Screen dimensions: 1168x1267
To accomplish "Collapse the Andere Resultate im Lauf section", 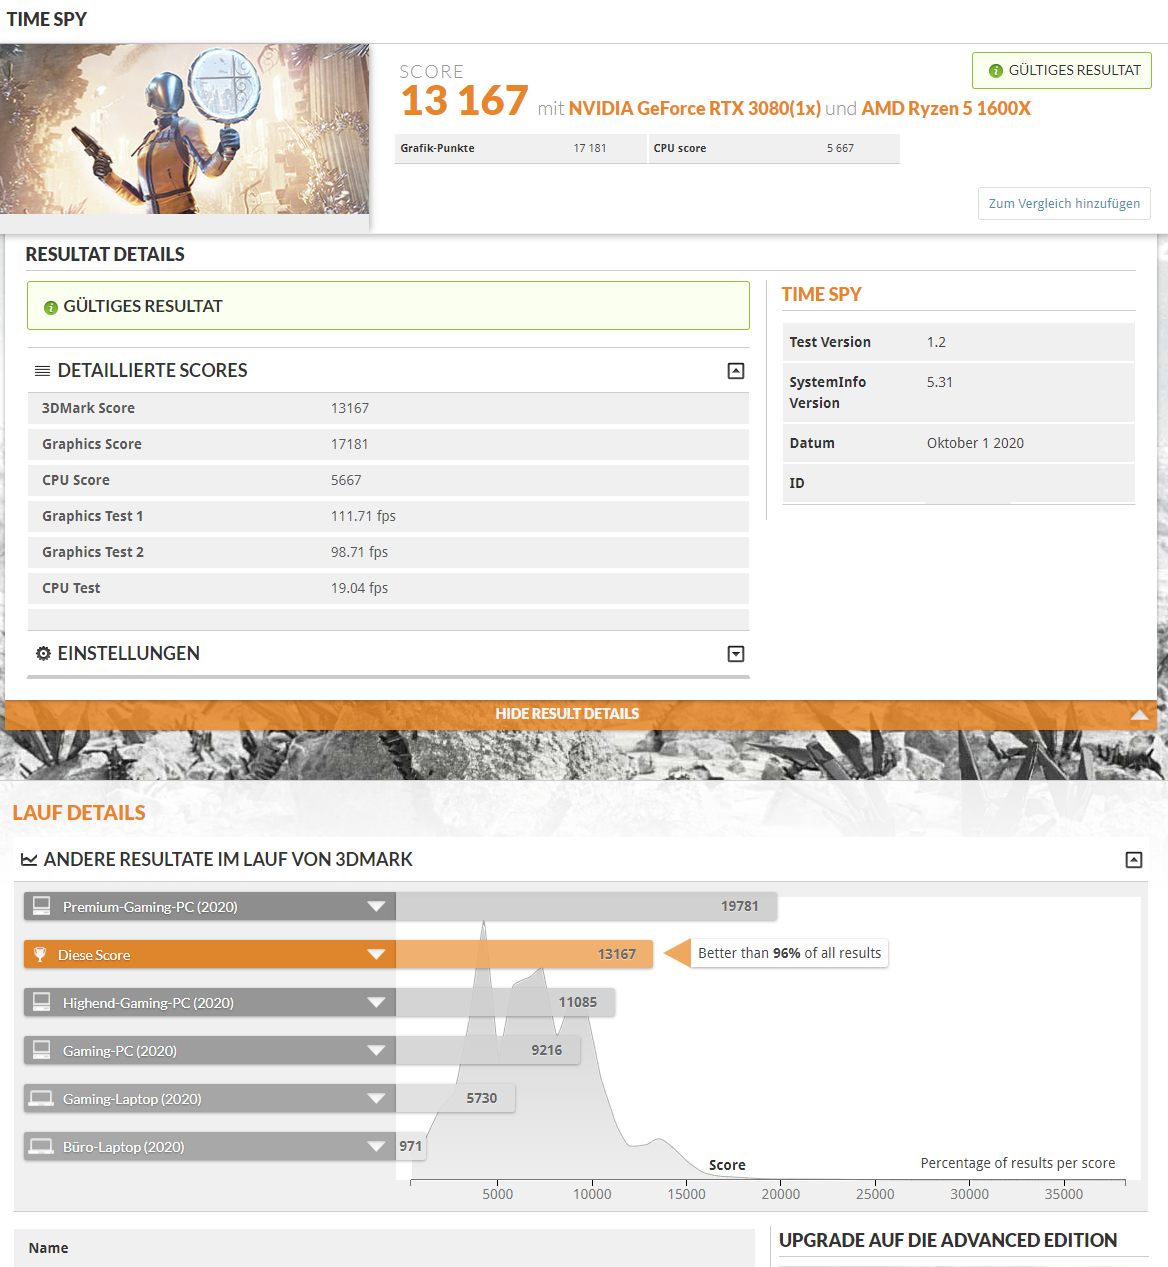I will (x=1134, y=860).
